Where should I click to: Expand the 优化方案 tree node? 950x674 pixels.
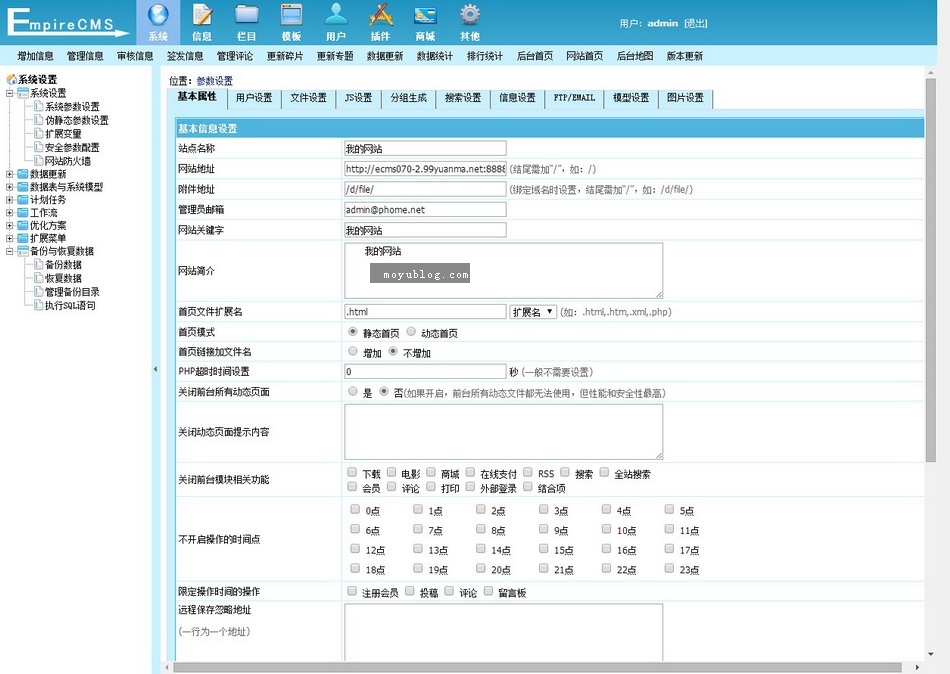[10, 225]
